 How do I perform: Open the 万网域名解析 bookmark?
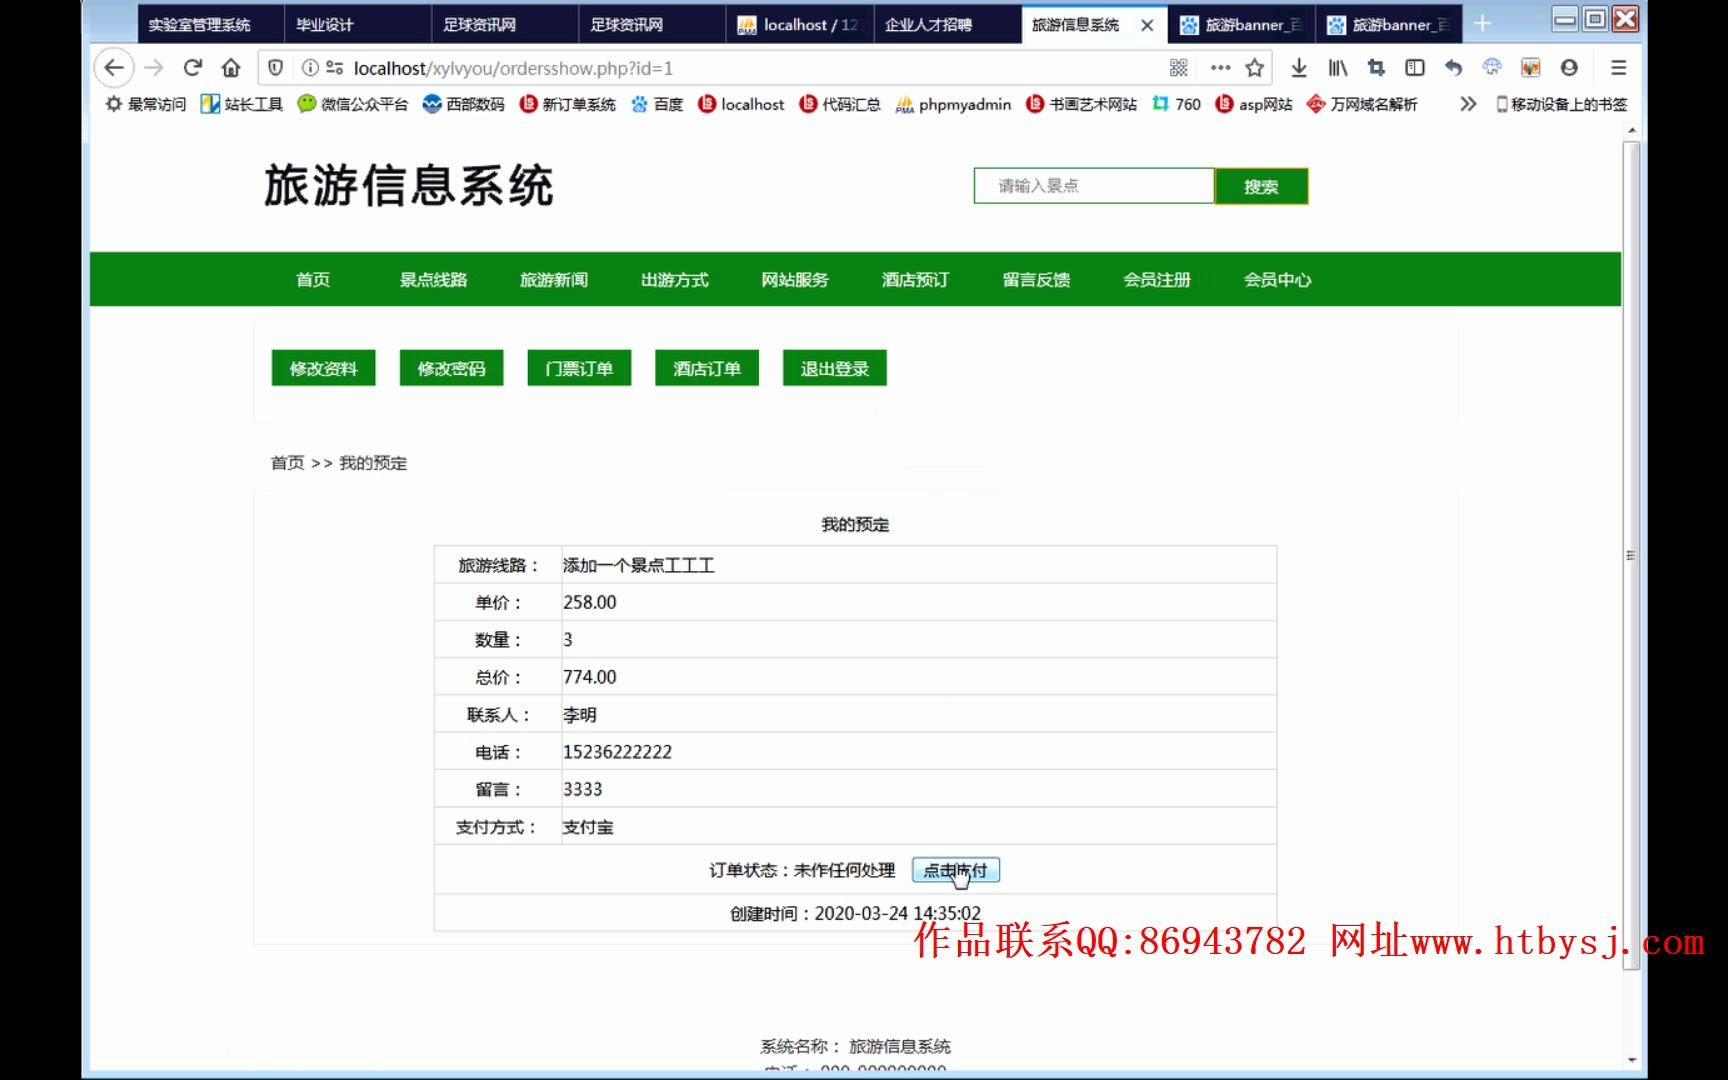click(x=1362, y=104)
